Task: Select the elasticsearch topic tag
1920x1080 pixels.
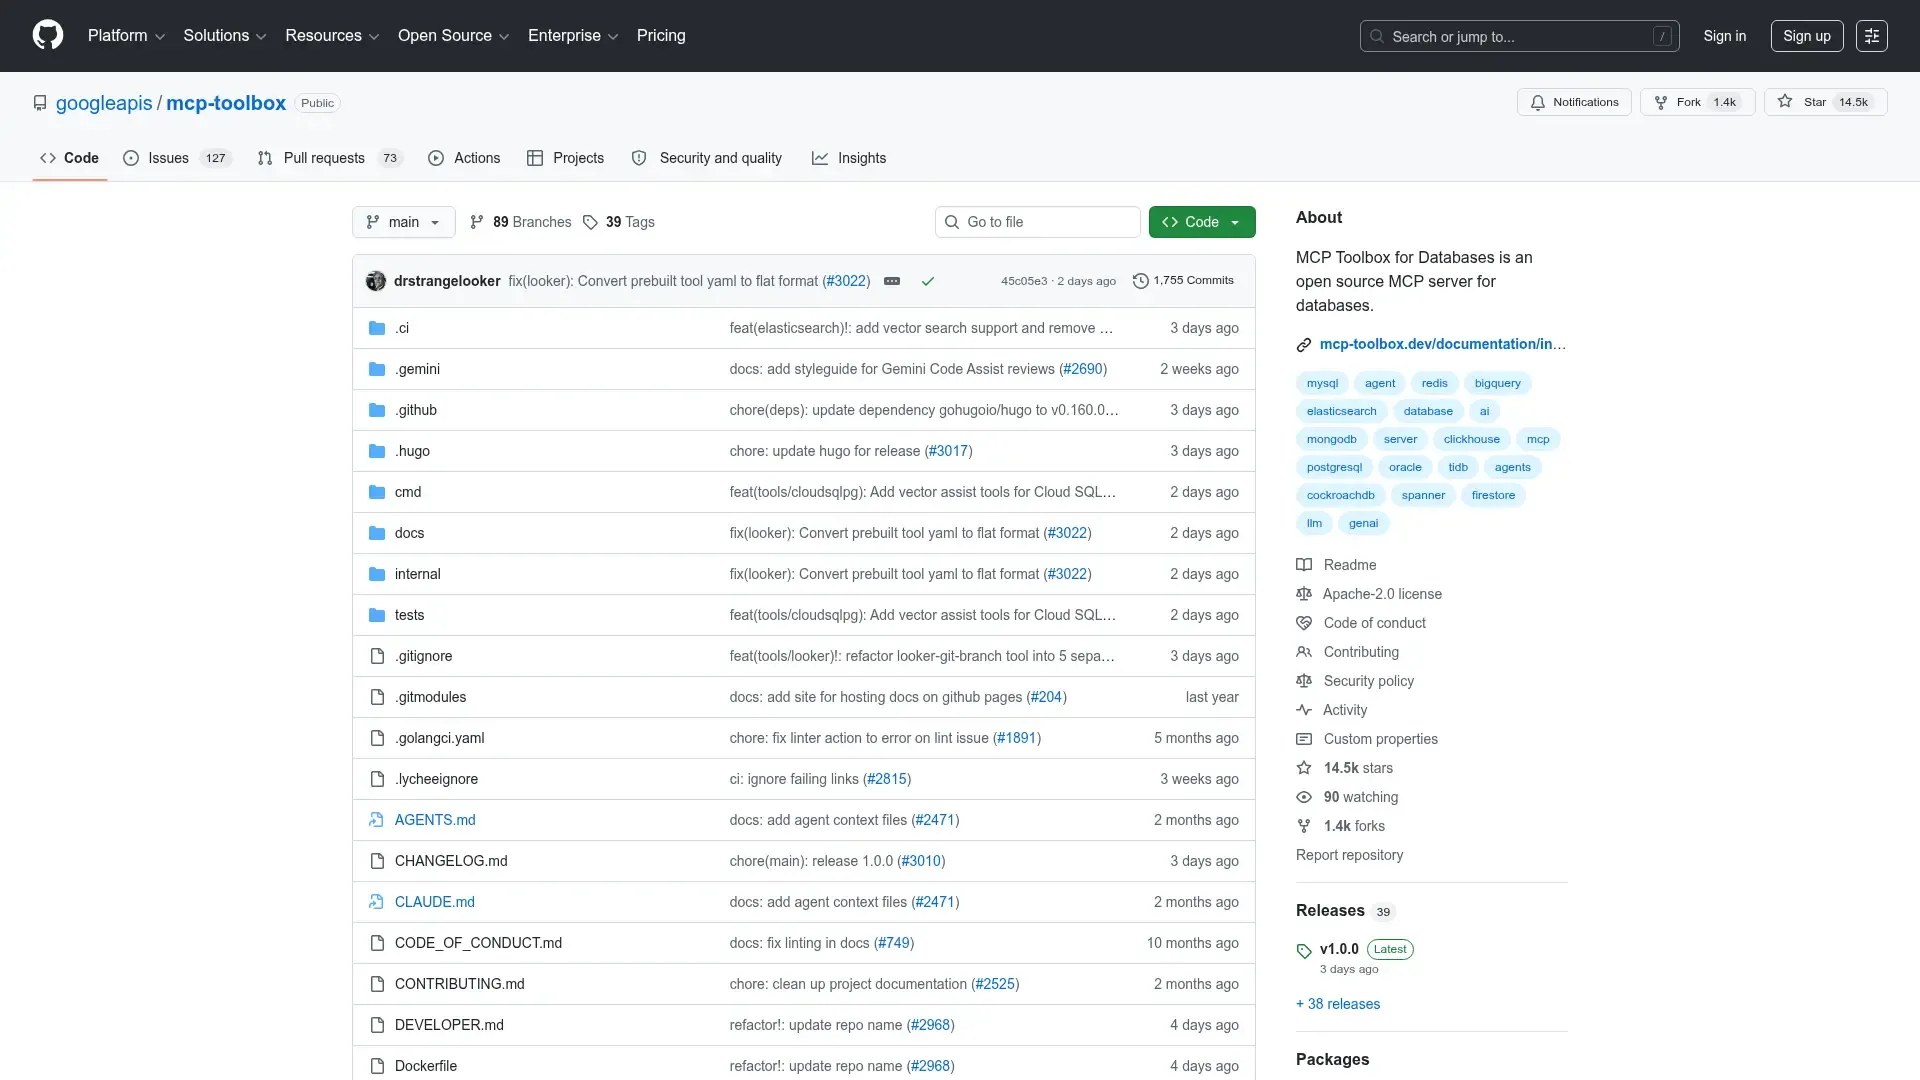Action: pyautogui.click(x=1341, y=411)
